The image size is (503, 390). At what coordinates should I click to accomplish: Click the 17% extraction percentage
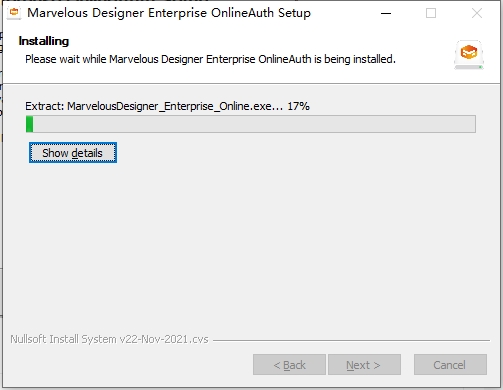(298, 106)
